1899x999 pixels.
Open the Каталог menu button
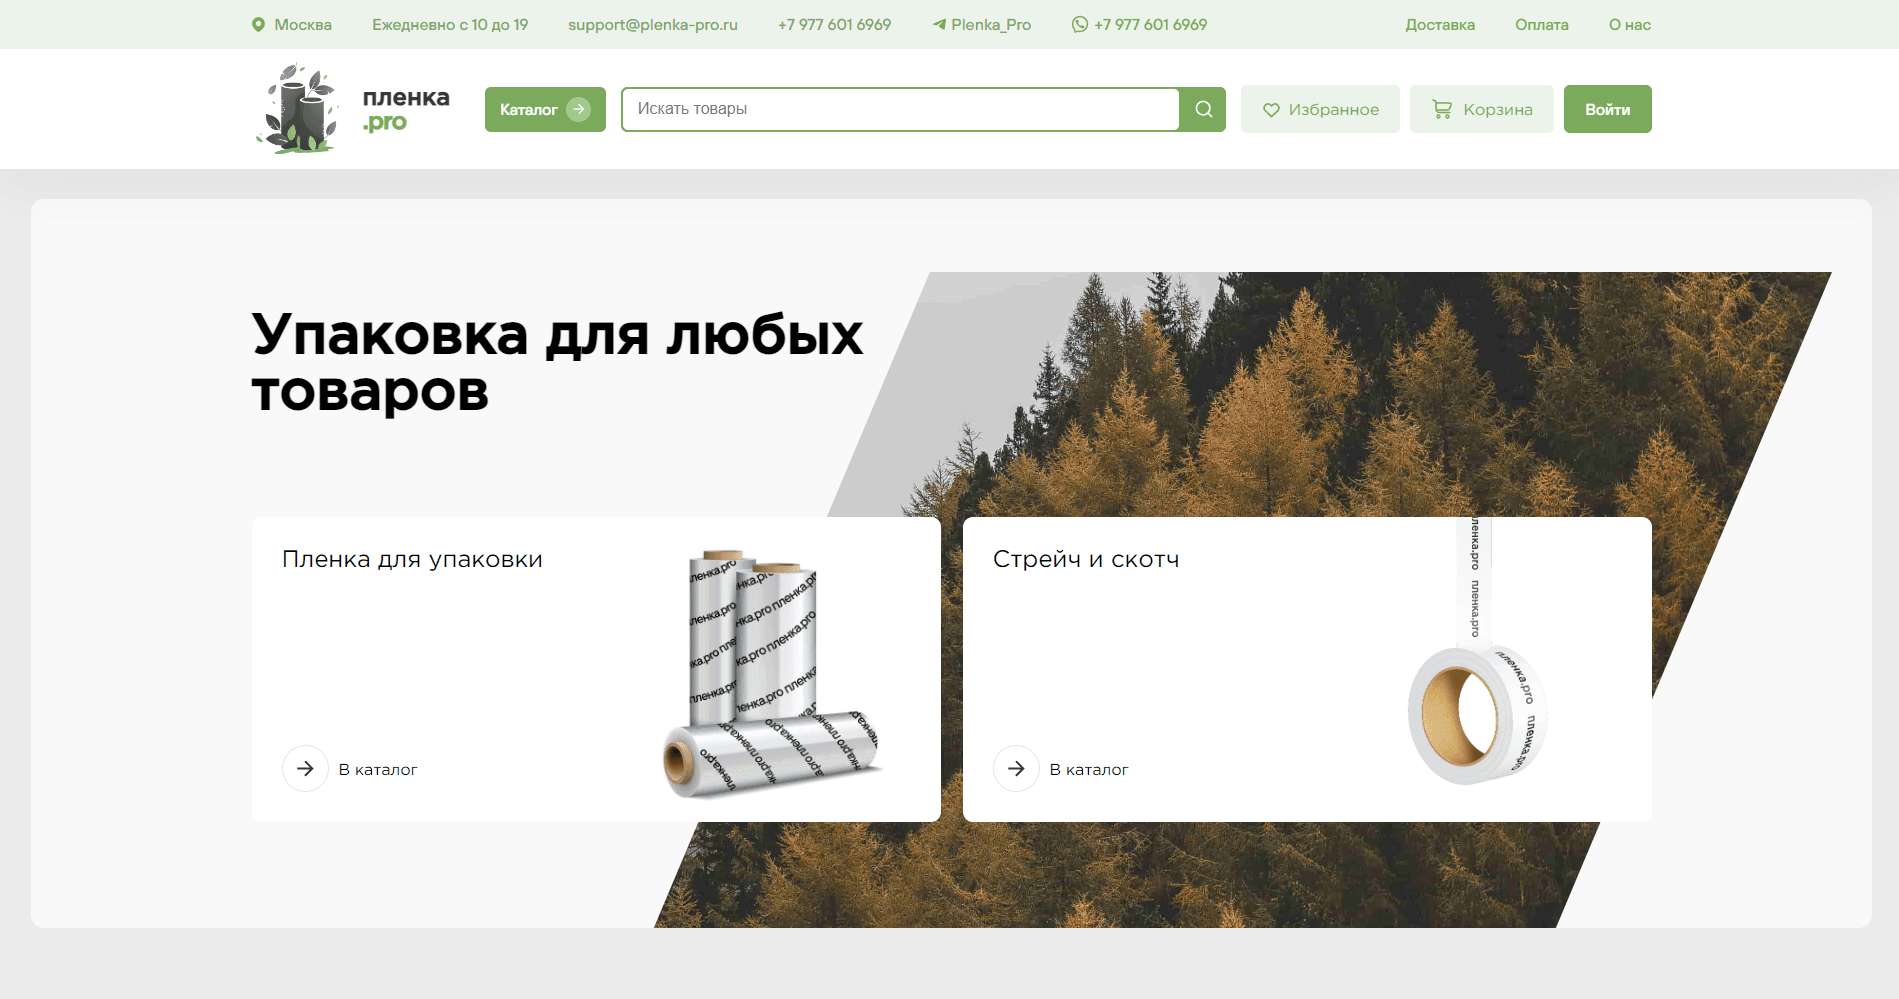545,109
